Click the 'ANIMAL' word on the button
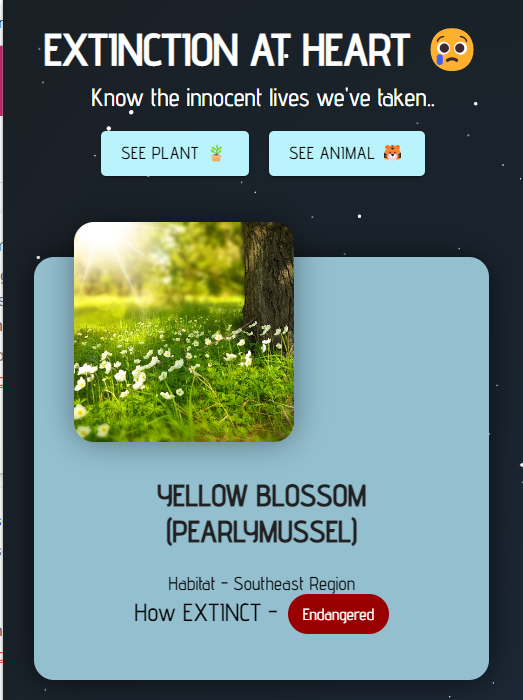523x700 pixels. tap(347, 153)
